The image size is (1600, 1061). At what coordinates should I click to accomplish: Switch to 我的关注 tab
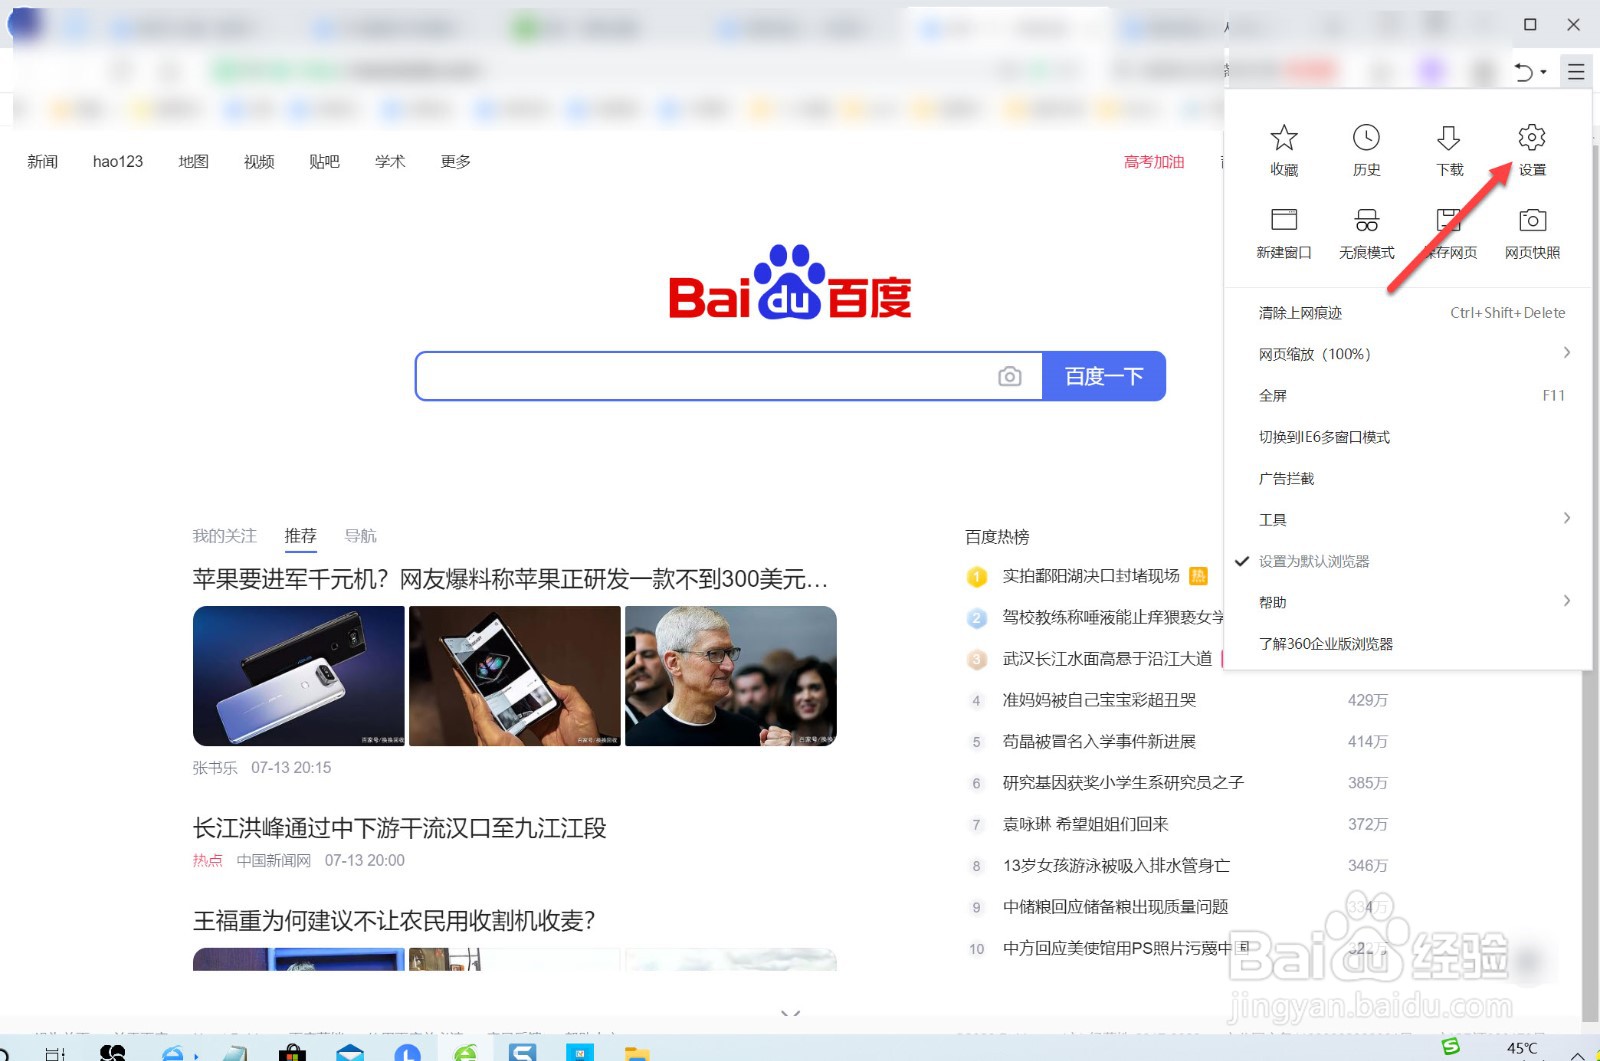225,536
